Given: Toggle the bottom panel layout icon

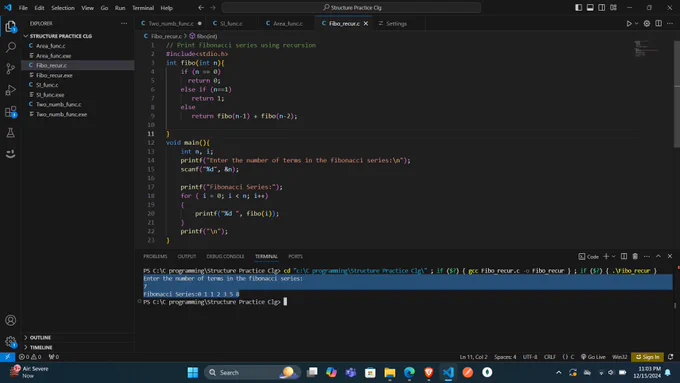Looking at the screenshot, I should pos(590,8).
